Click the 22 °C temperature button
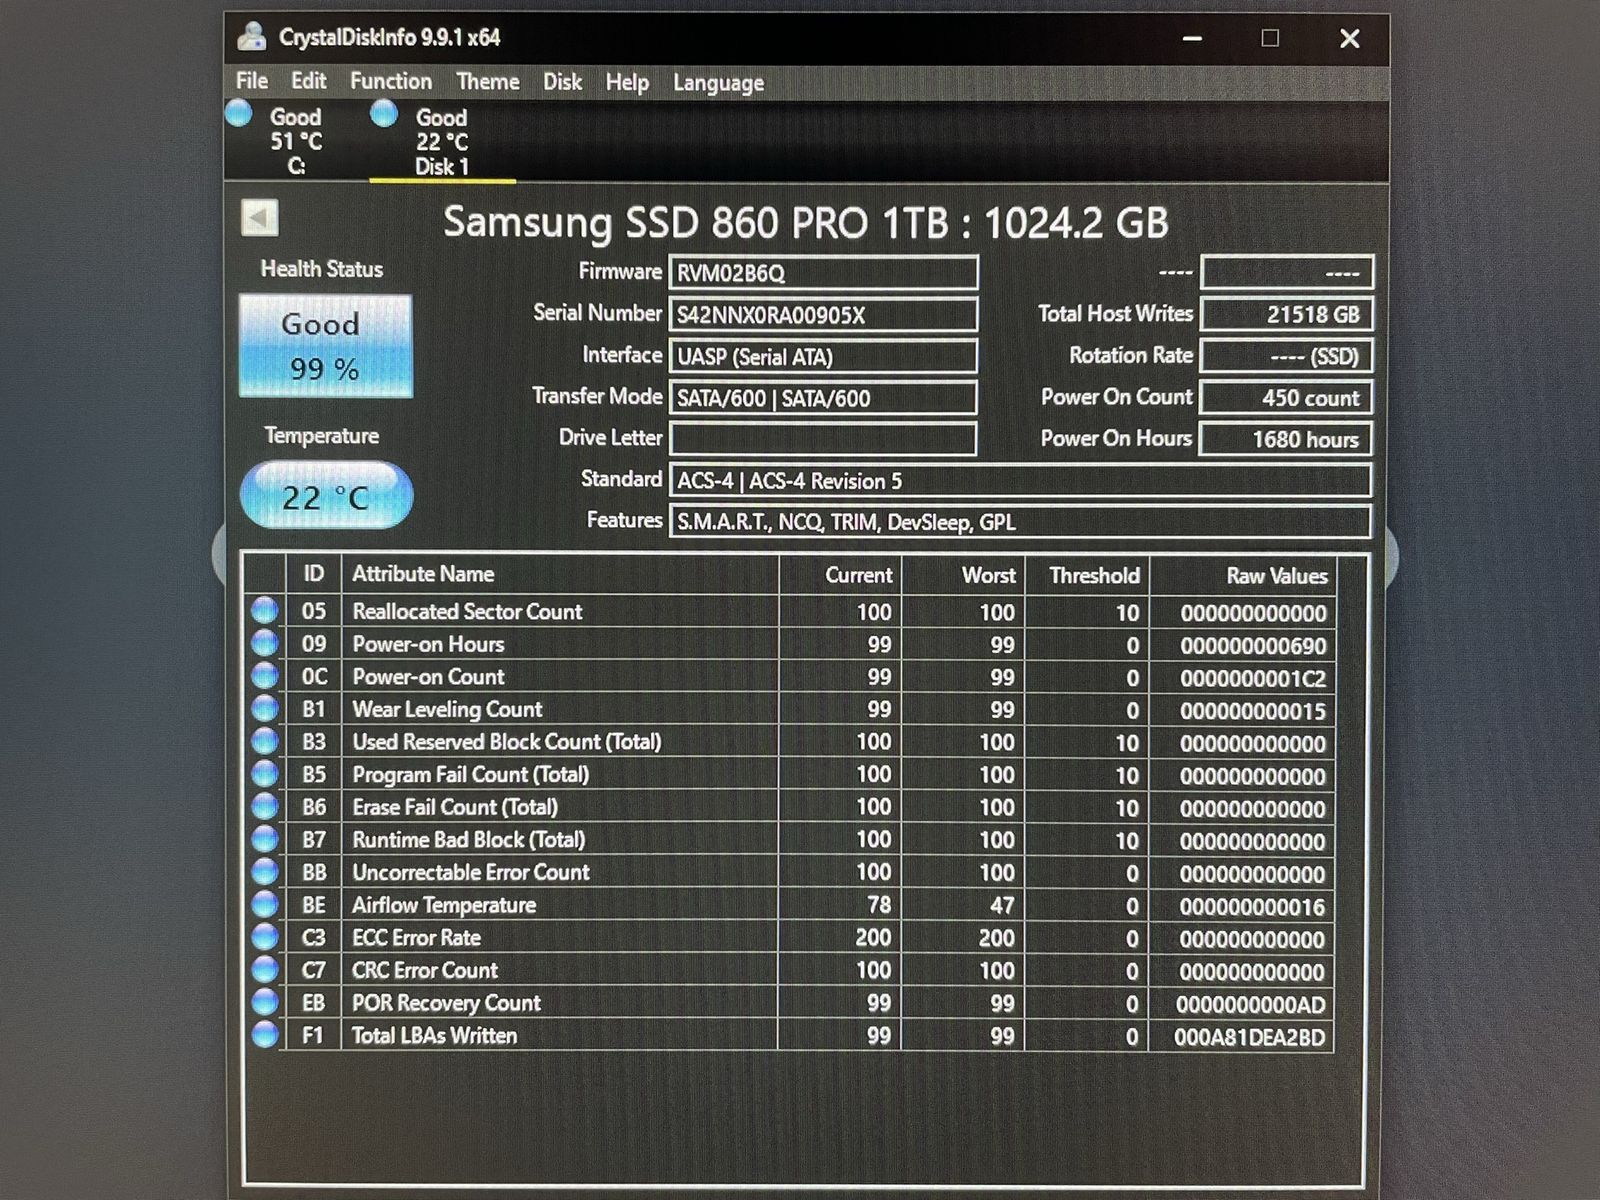Screen dimensions: 1600x1200 coord(326,495)
